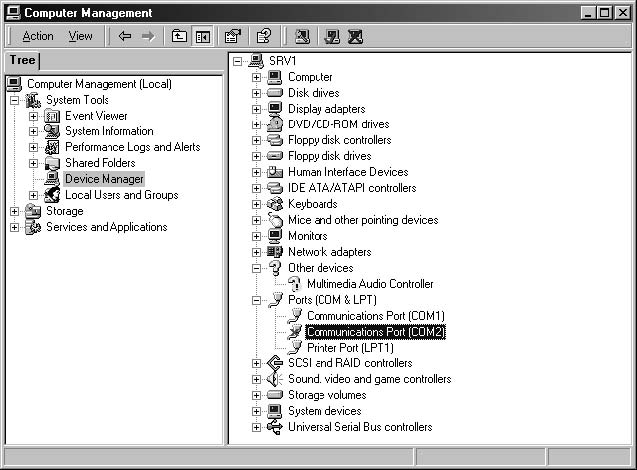The height and width of the screenshot is (470, 637).
Task: Select IDE ATA/ATAPI controllers category
Action: (x=352, y=188)
